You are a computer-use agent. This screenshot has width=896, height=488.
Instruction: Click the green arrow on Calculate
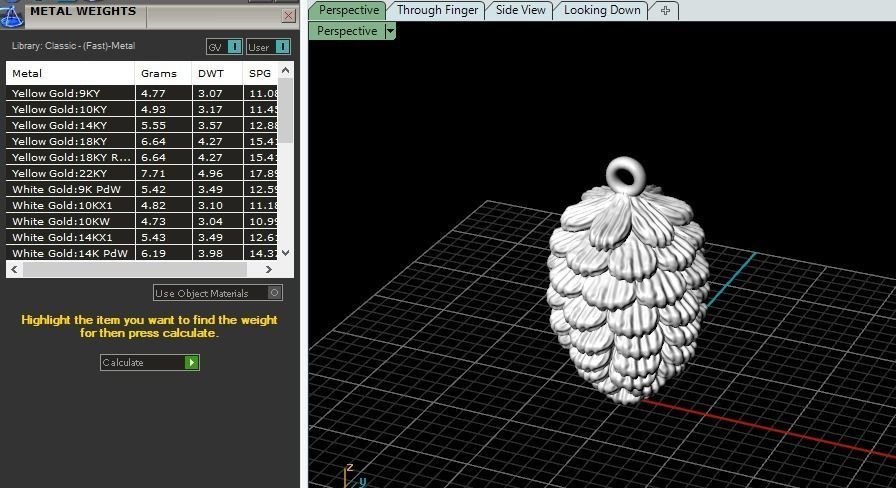pos(191,362)
